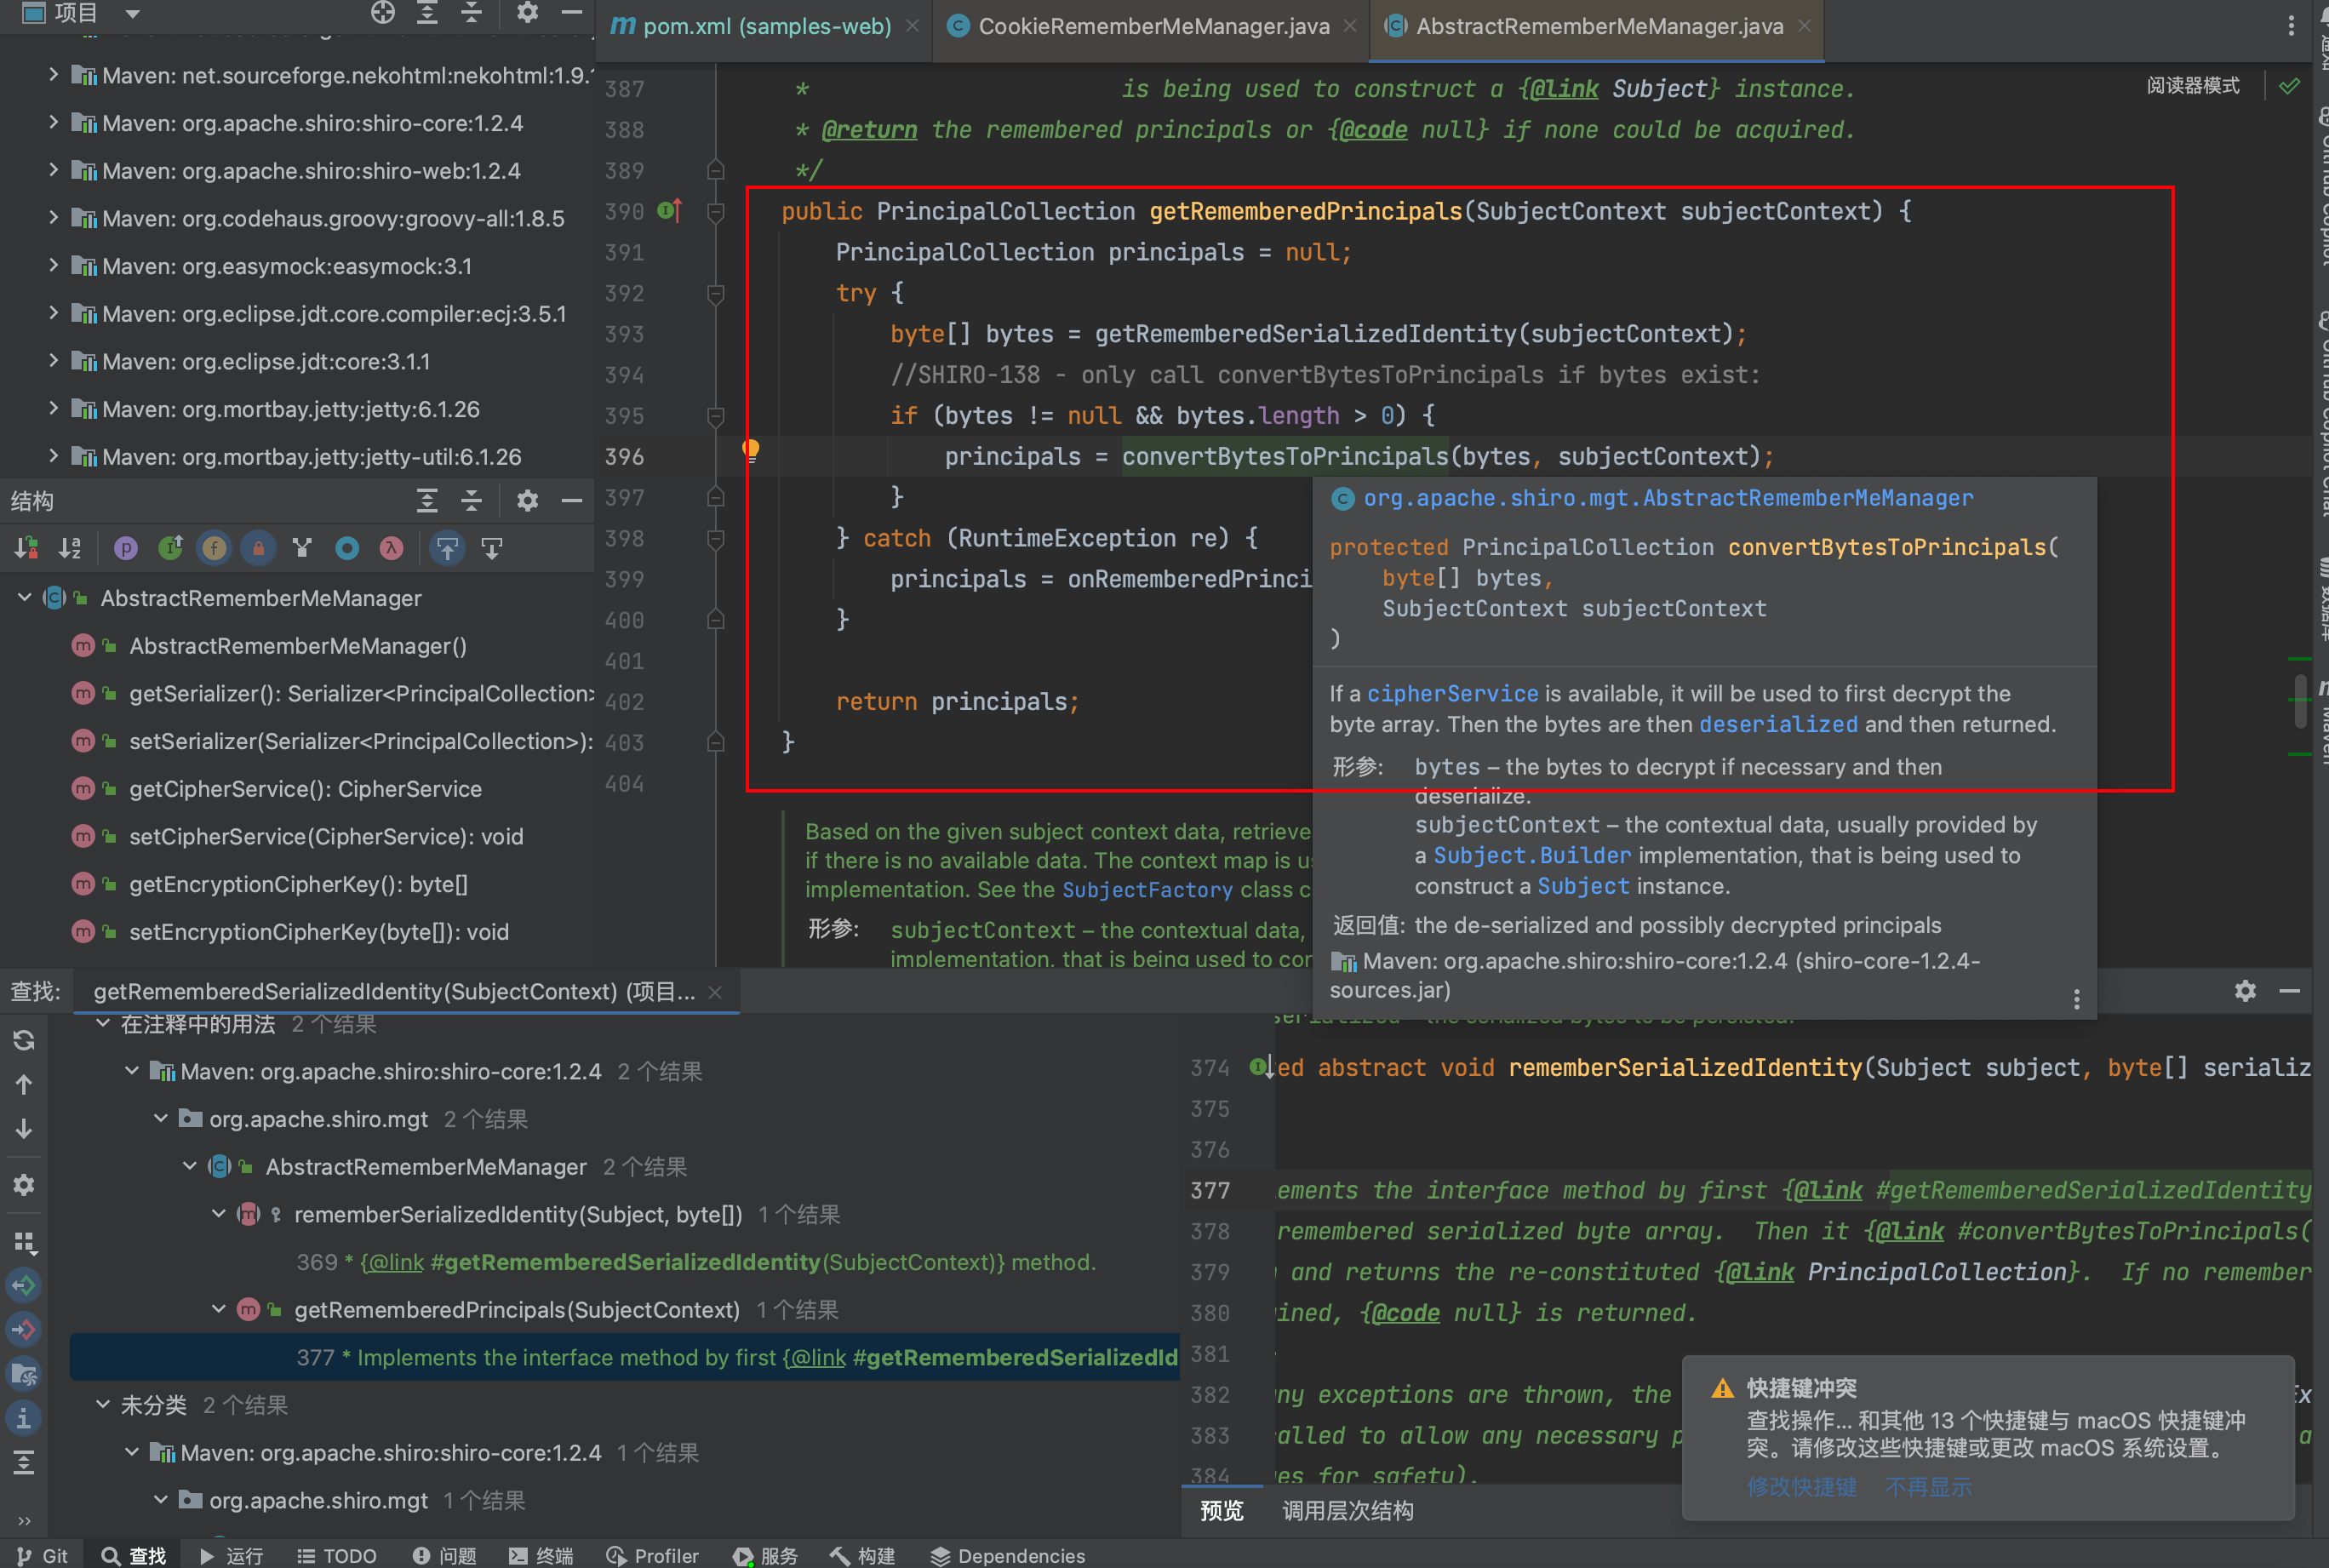Image resolution: width=2329 pixels, height=1568 pixels.
Task: Go to next occurrence arrow in Find panel
Action: [24, 1128]
